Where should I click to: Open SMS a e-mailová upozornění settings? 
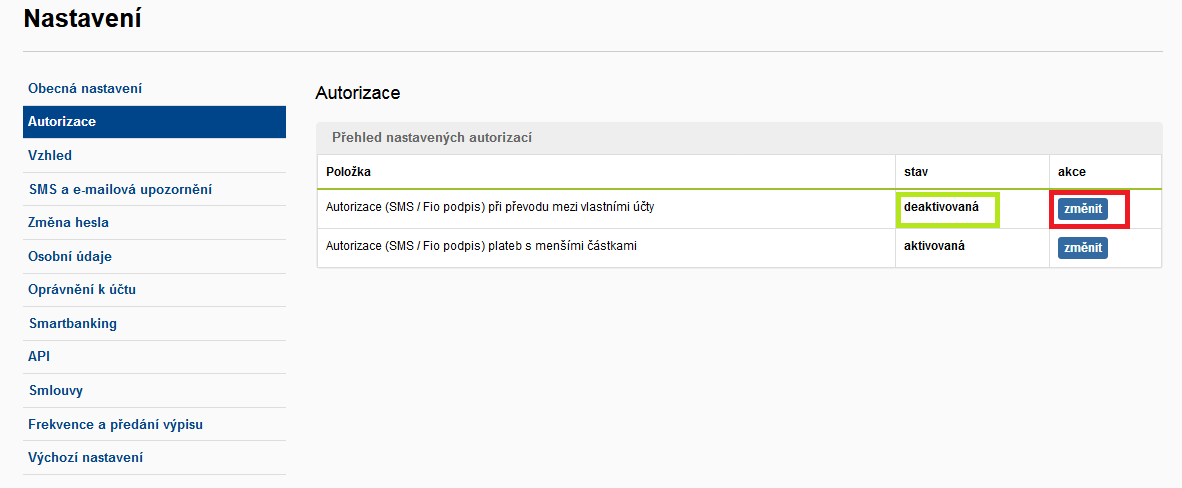(154, 189)
